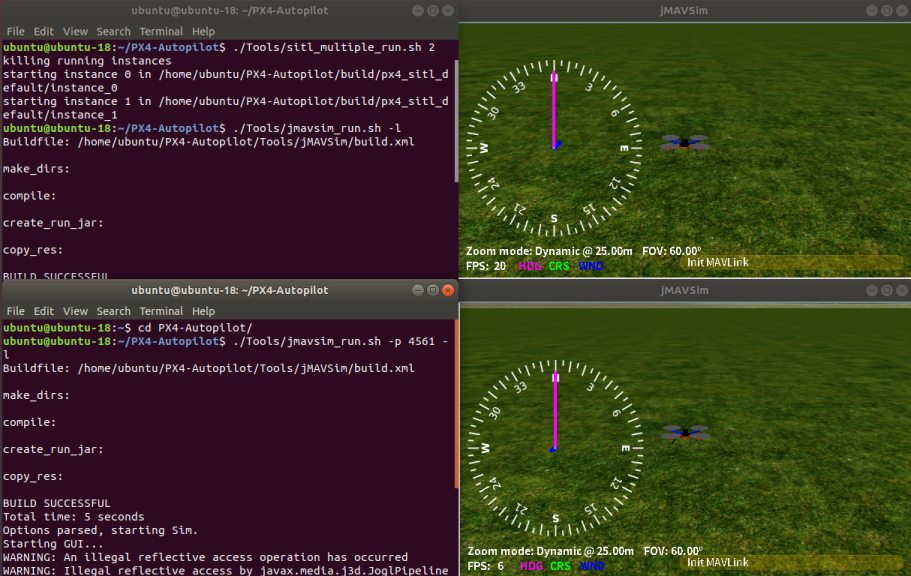
Task: Click sitl_multiple_run.sh command in top terminal
Action: click(334, 47)
